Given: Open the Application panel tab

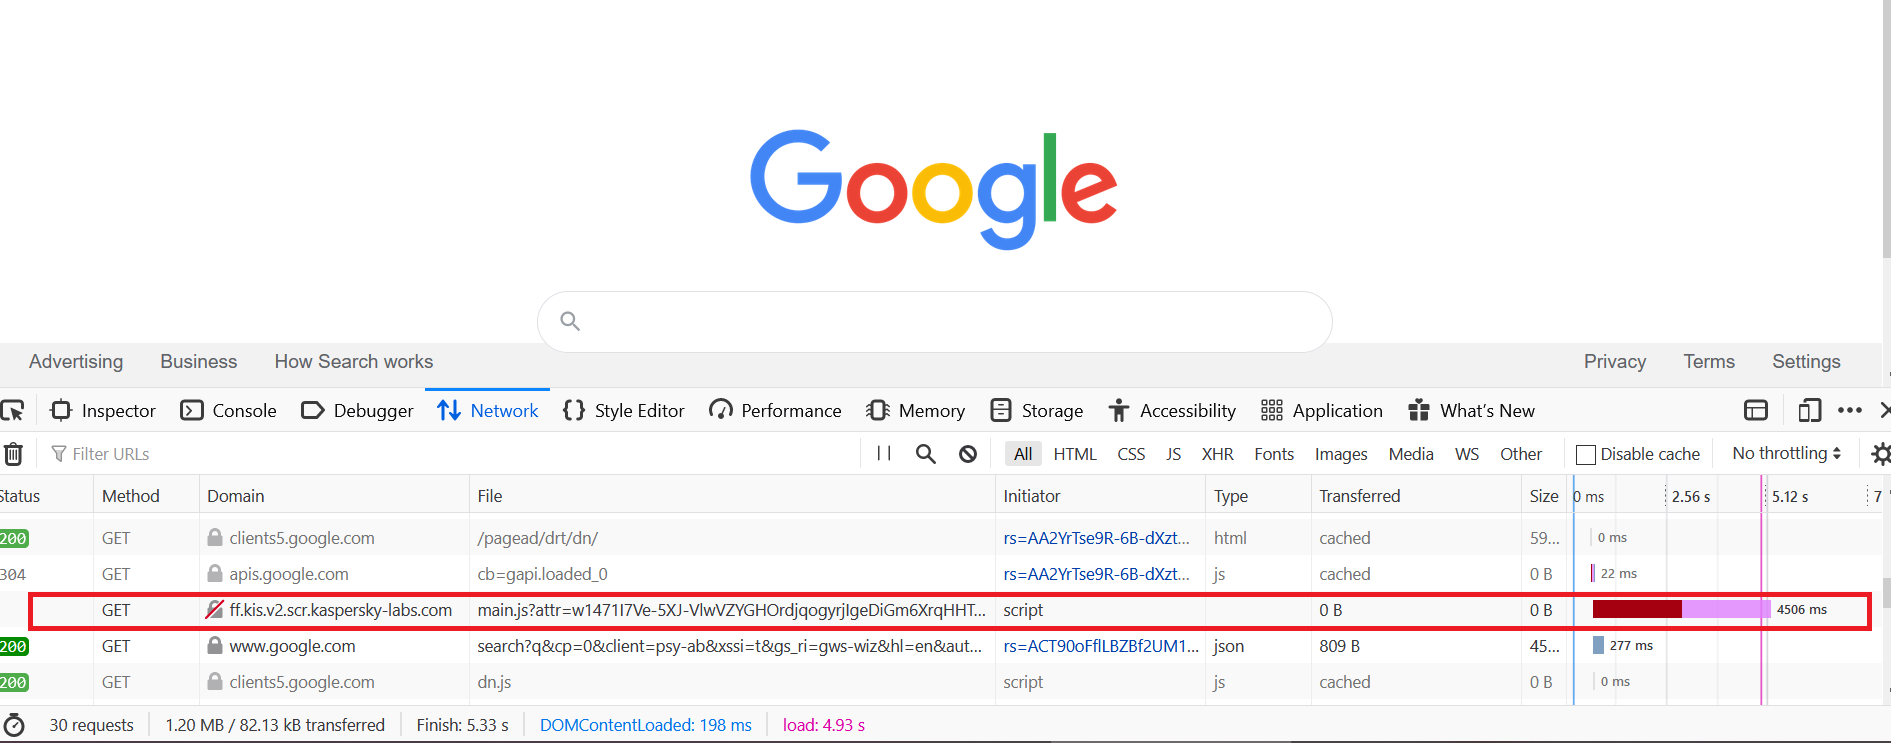Looking at the screenshot, I should point(1322,410).
